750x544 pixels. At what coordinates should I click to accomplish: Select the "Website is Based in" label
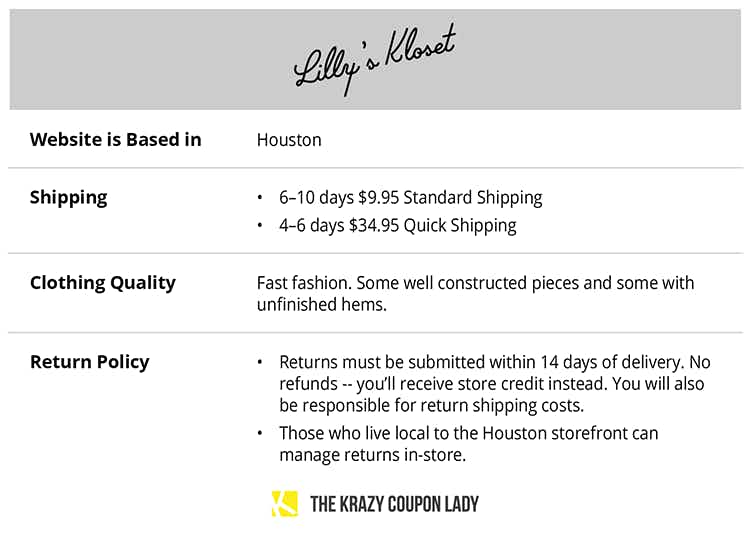pyautogui.click(x=115, y=140)
